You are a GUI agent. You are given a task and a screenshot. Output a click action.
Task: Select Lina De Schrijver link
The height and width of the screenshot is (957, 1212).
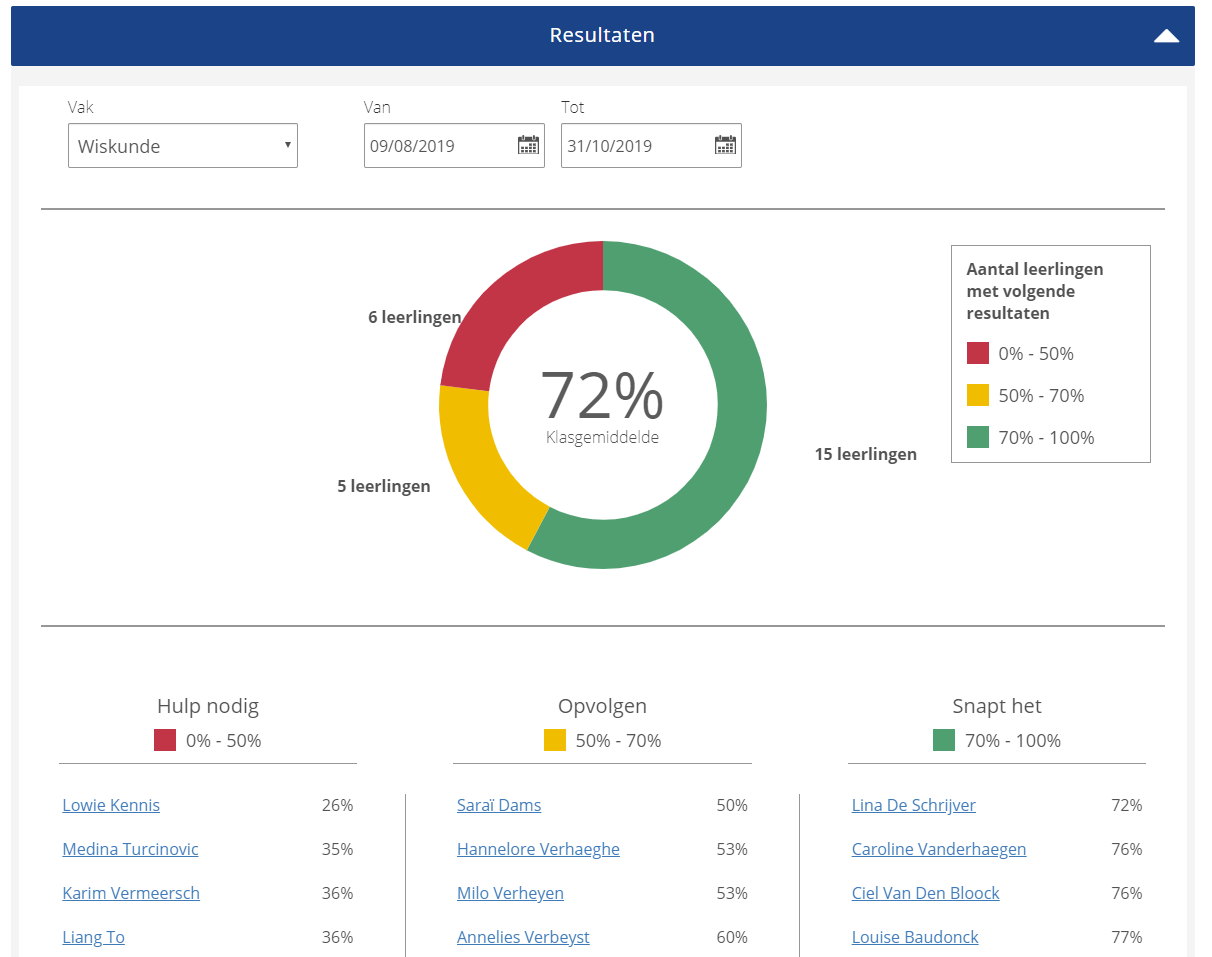point(913,805)
